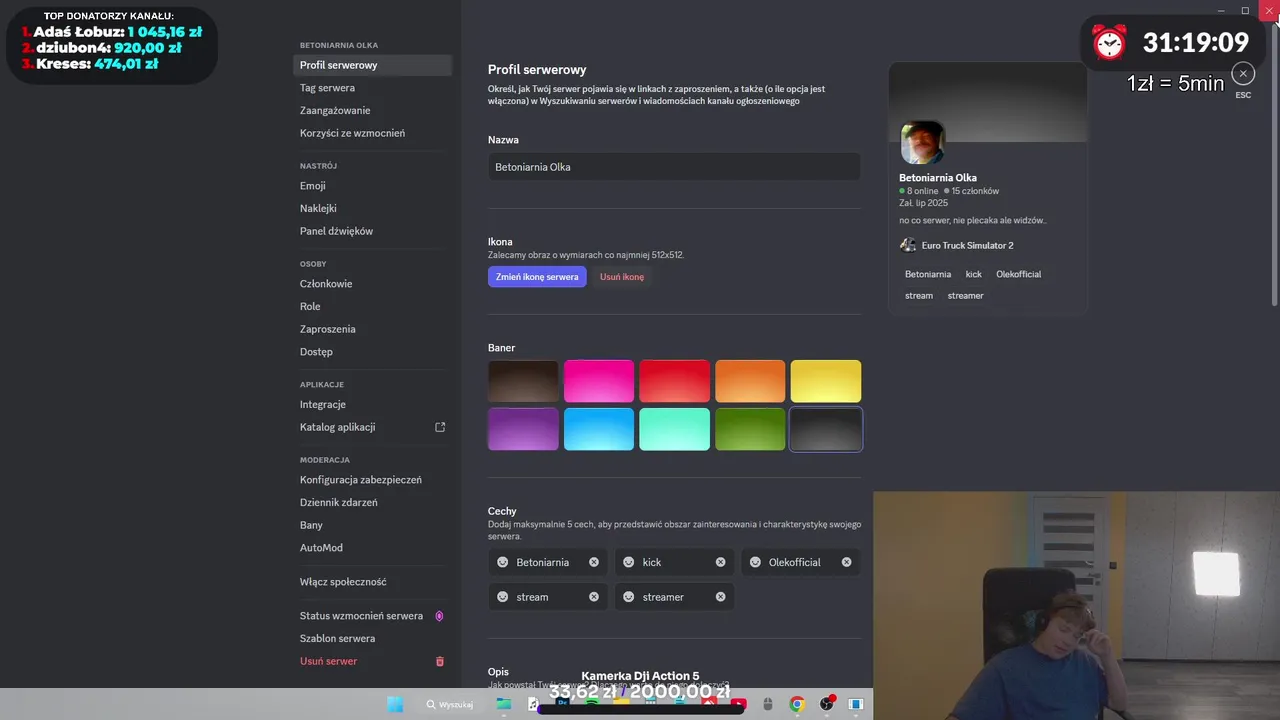Click the server avatar in preview card
Image resolution: width=1280 pixels, height=720 pixels.
[922, 143]
